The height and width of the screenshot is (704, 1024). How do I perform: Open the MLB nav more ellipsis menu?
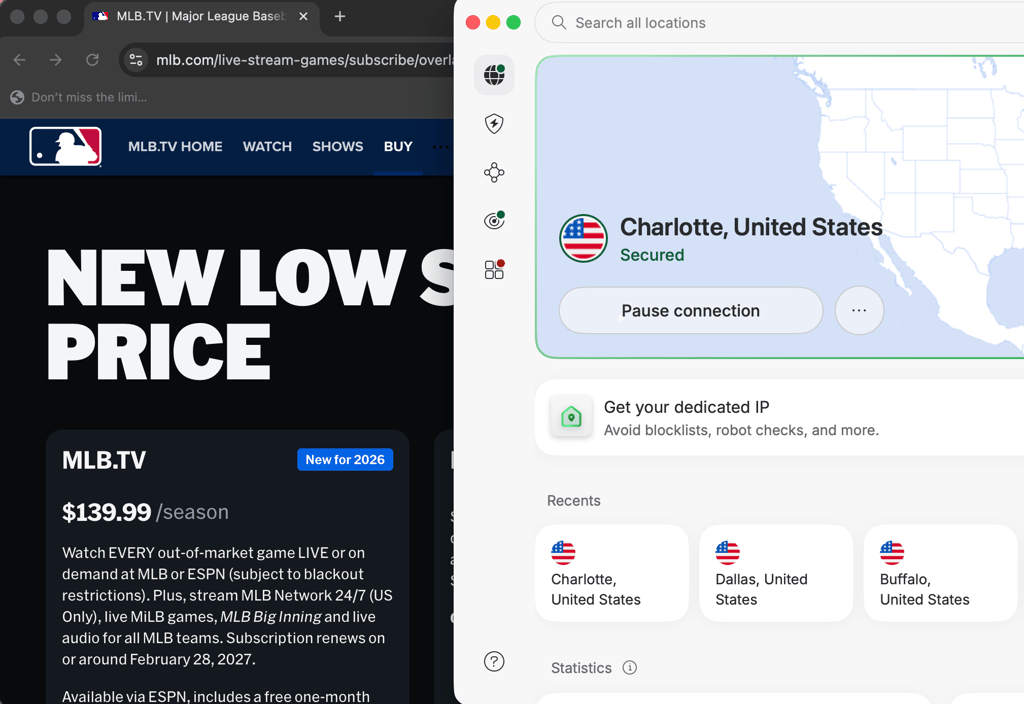(440, 147)
